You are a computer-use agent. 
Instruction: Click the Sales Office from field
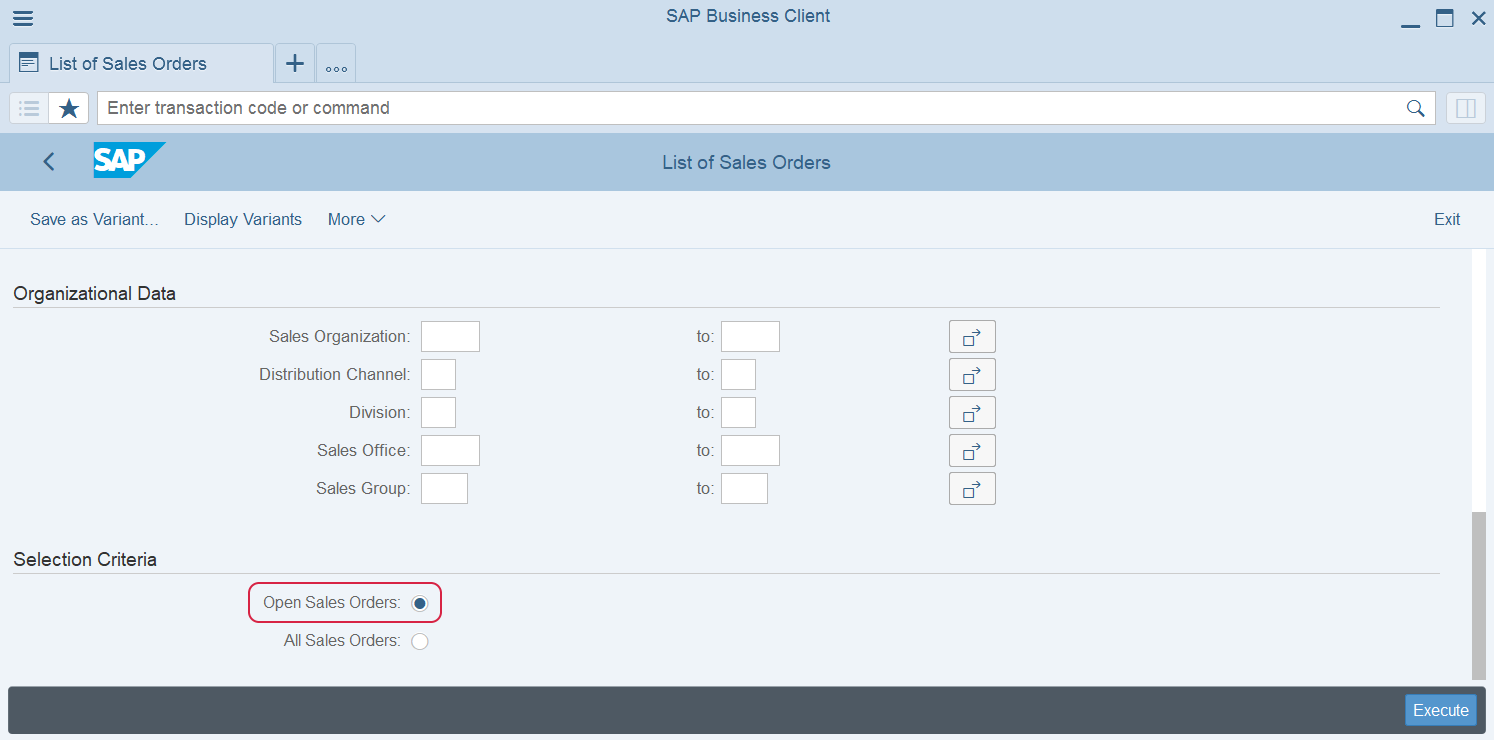[450, 451]
